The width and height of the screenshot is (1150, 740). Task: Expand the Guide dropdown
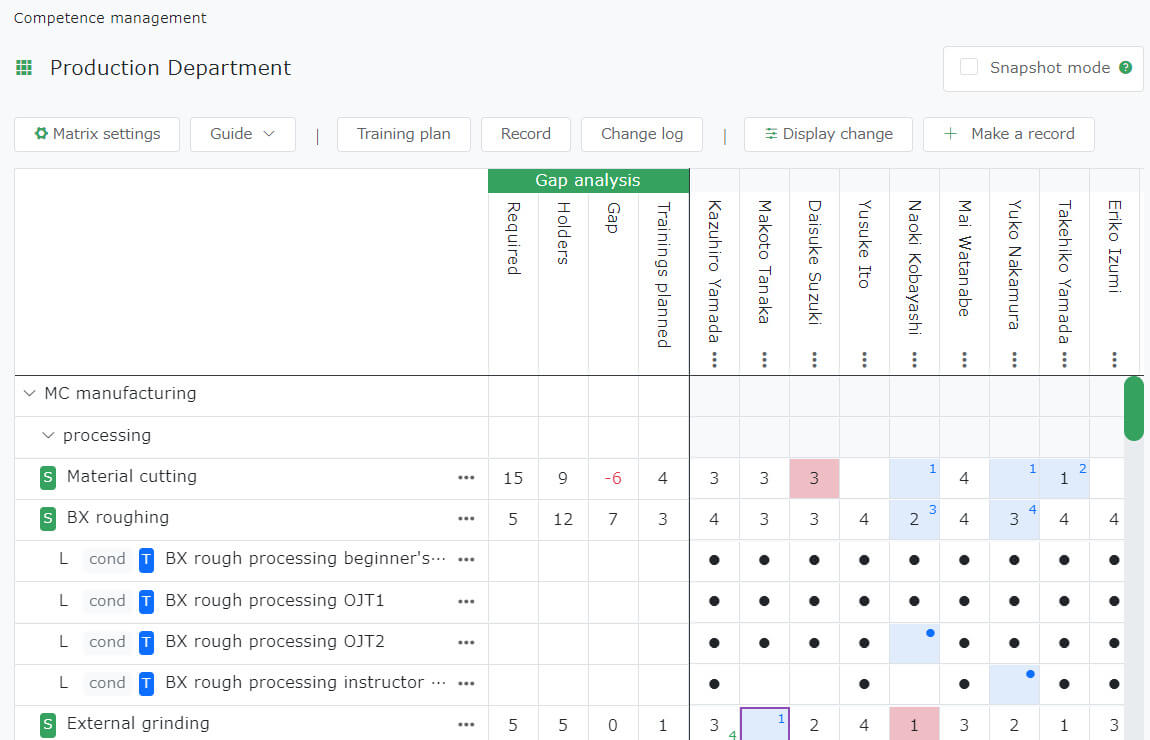tap(243, 134)
